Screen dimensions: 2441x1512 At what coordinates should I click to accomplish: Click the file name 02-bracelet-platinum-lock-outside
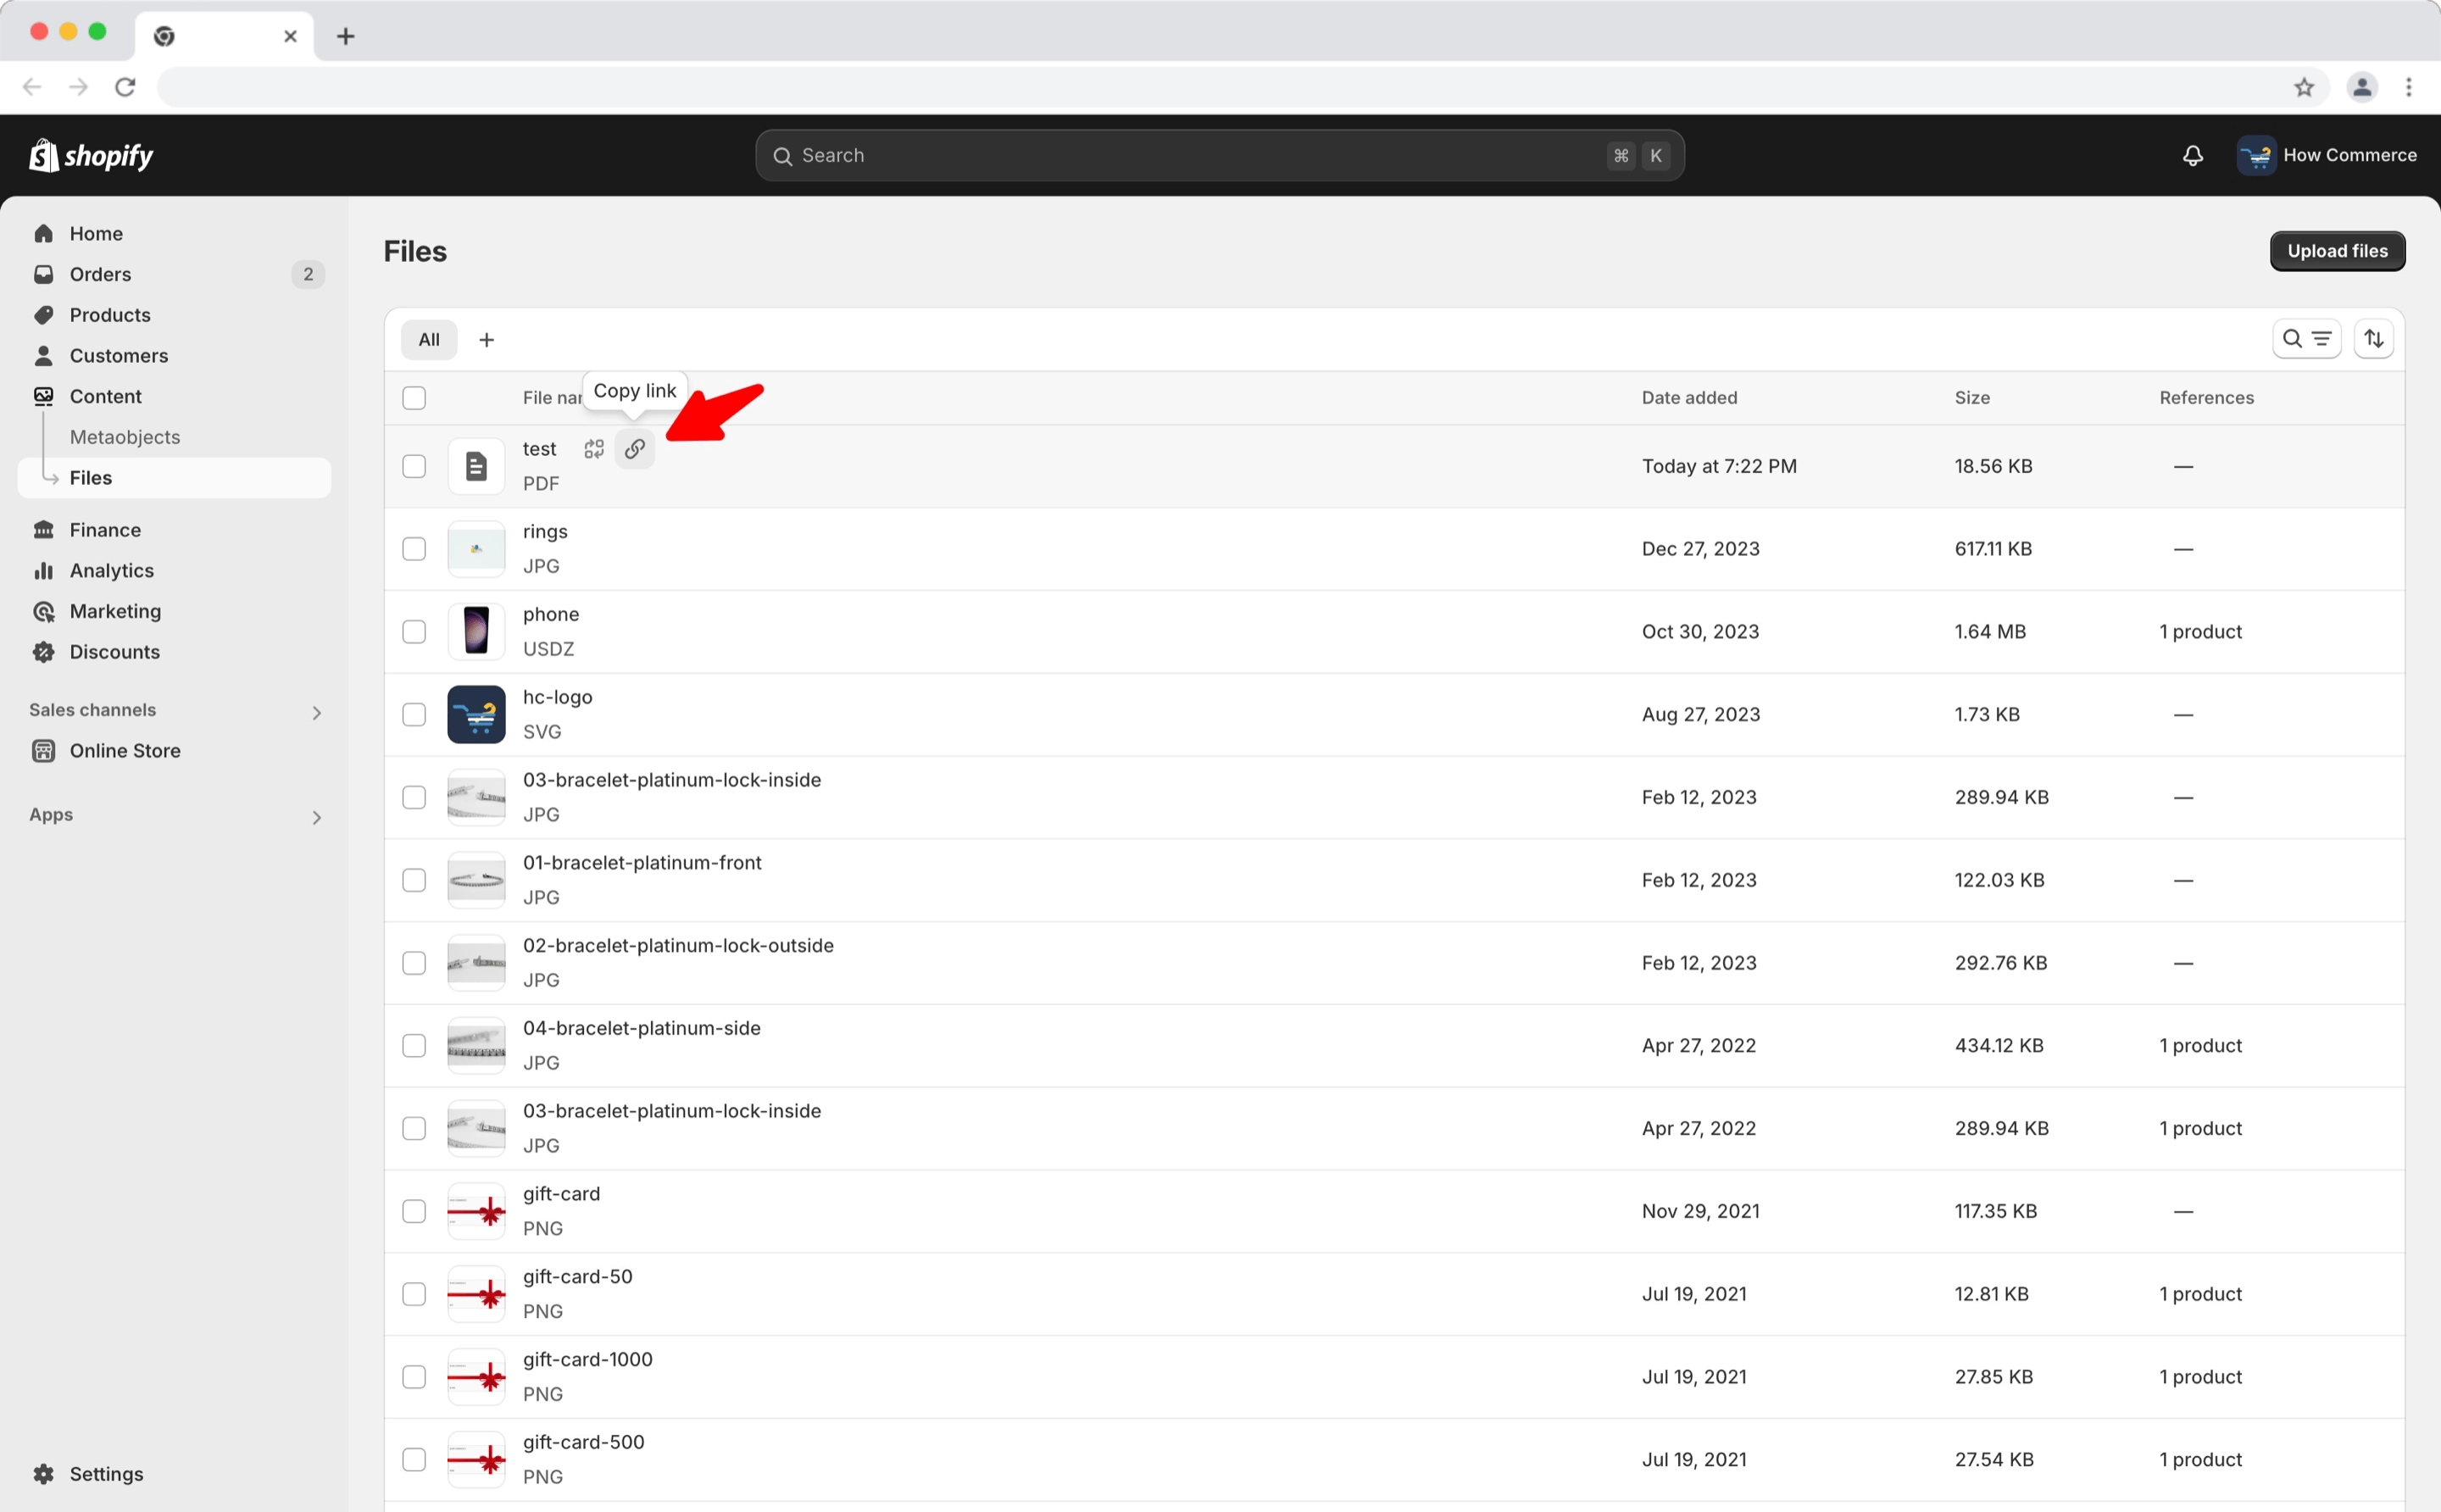pyautogui.click(x=678, y=946)
